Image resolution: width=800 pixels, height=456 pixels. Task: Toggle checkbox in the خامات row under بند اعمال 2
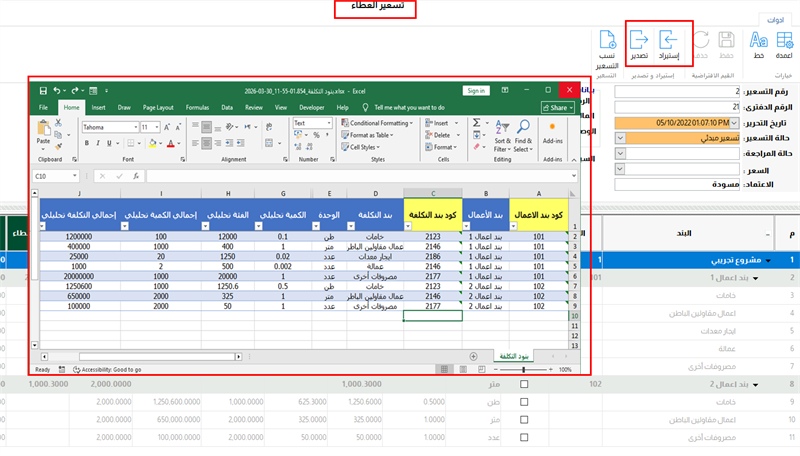(524, 400)
